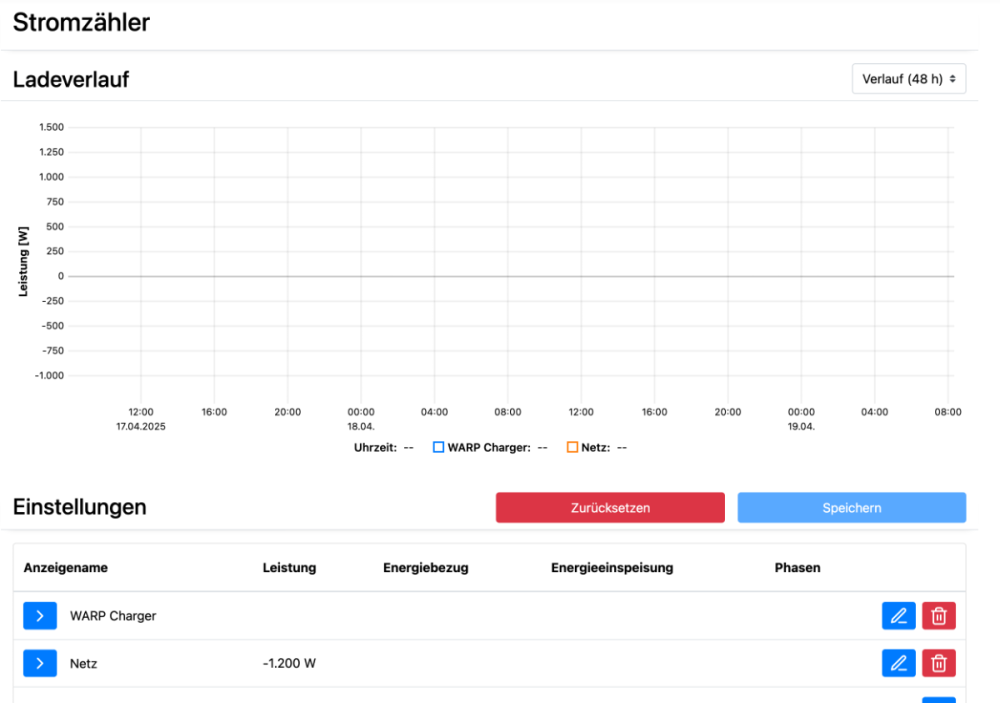1000x703 pixels.
Task: Delete the WARP Charger meter entry
Action: 938,616
